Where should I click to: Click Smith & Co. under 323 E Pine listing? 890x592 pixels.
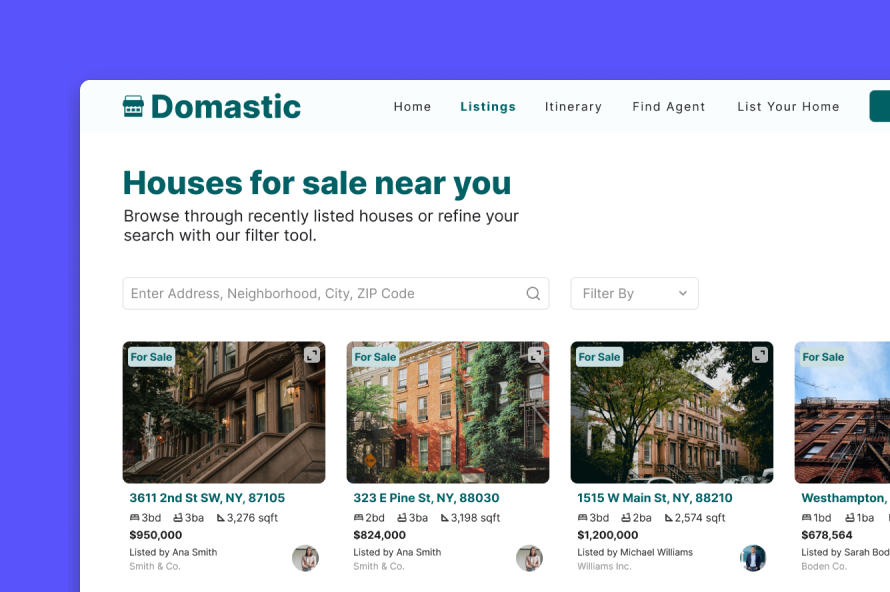click(379, 566)
